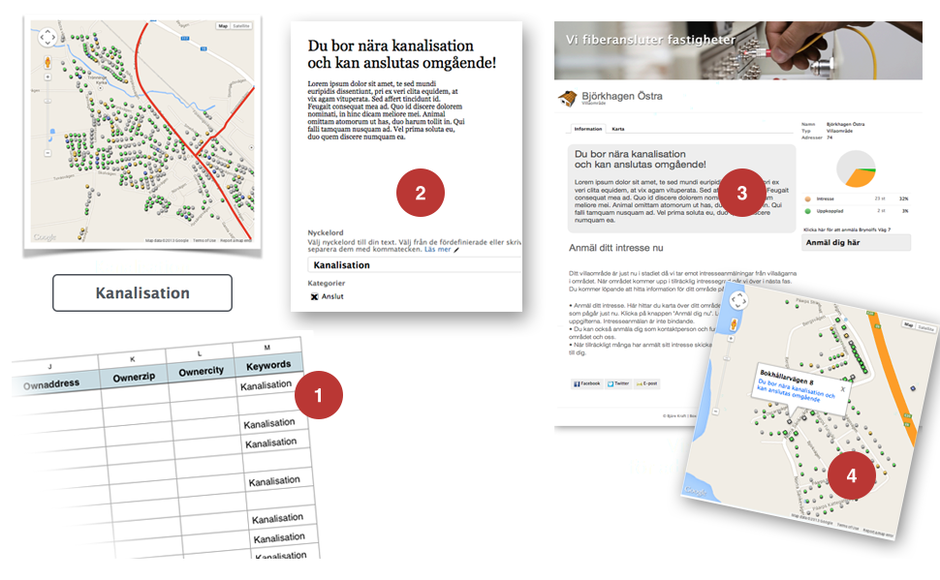Viewport: 940px width, 580px height.
Task: Click the pegman icon on the tilted map
Action: tap(732, 324)
